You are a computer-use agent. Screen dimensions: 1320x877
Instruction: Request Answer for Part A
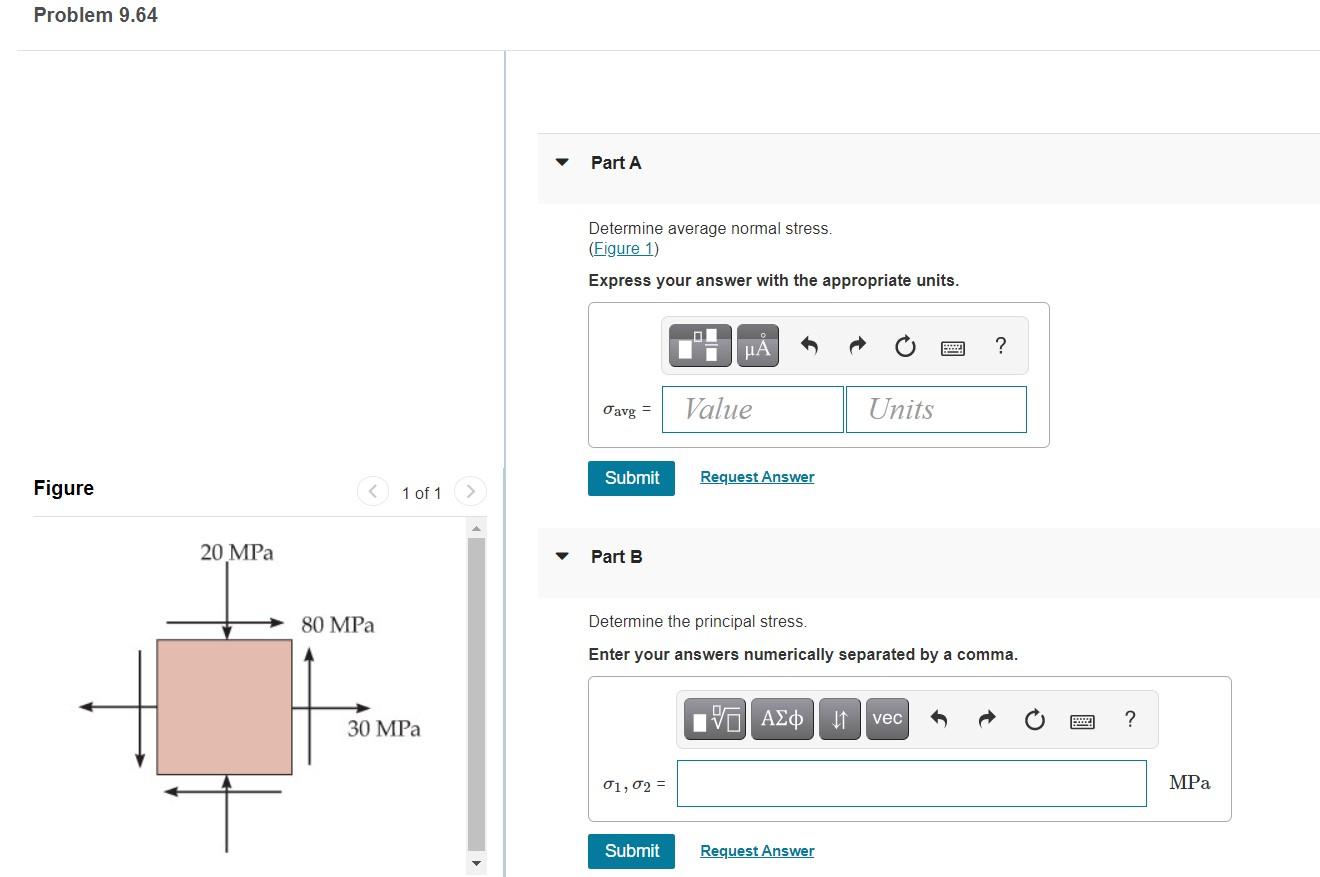(757, 477)
